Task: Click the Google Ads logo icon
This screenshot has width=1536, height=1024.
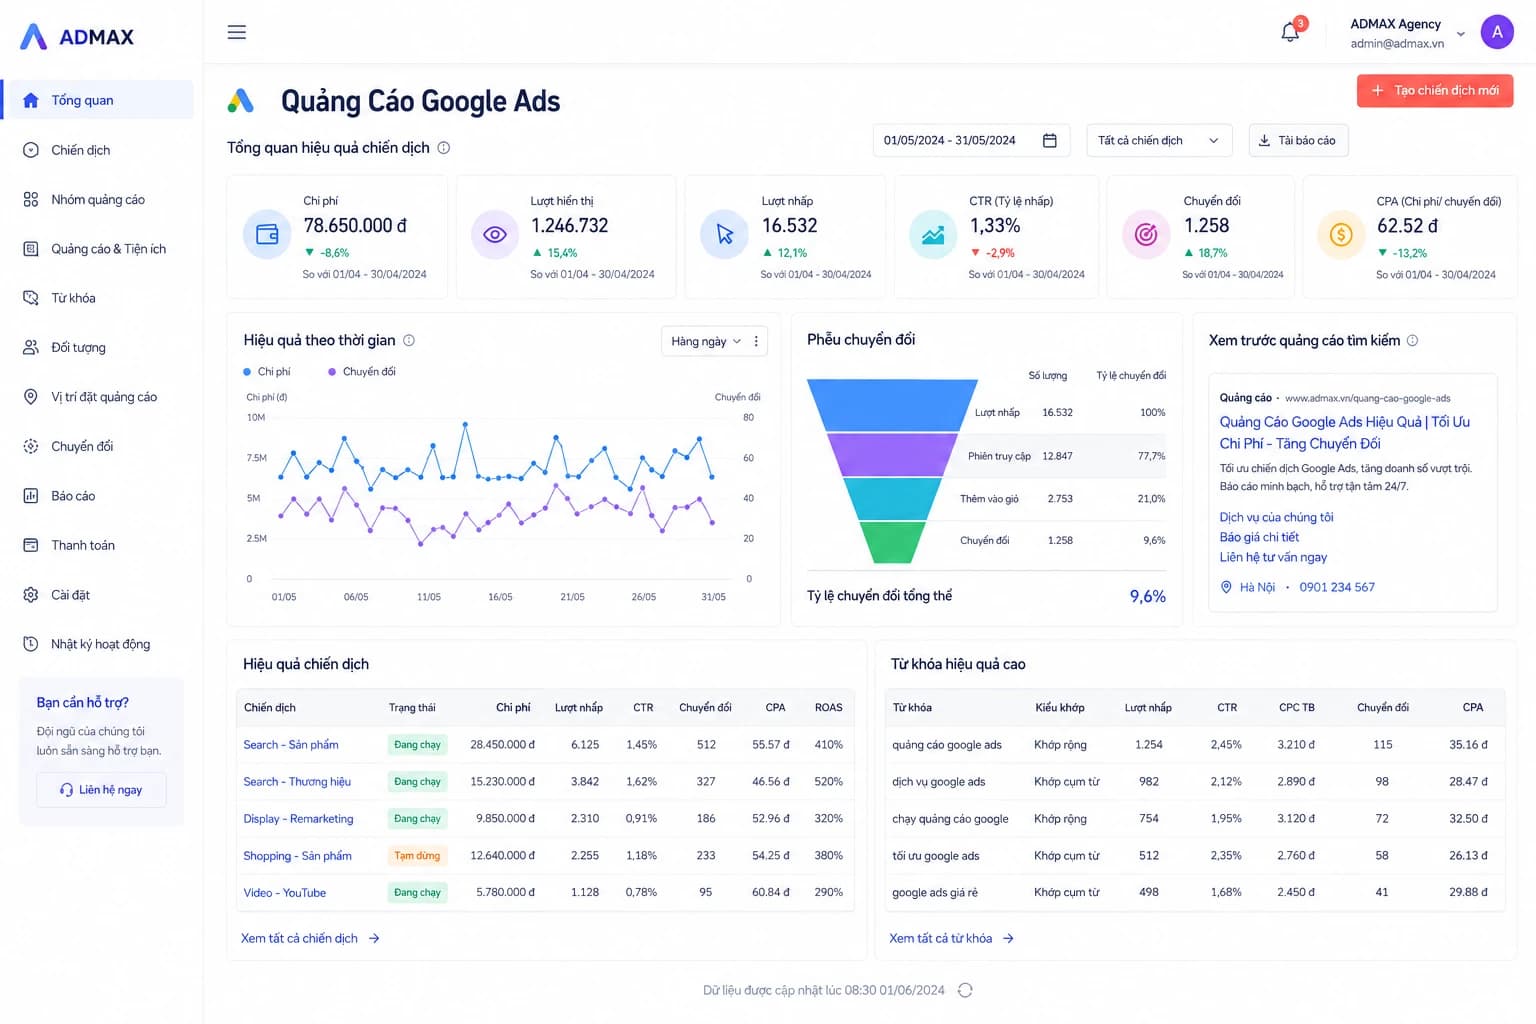Action: [x=240, y=100]
